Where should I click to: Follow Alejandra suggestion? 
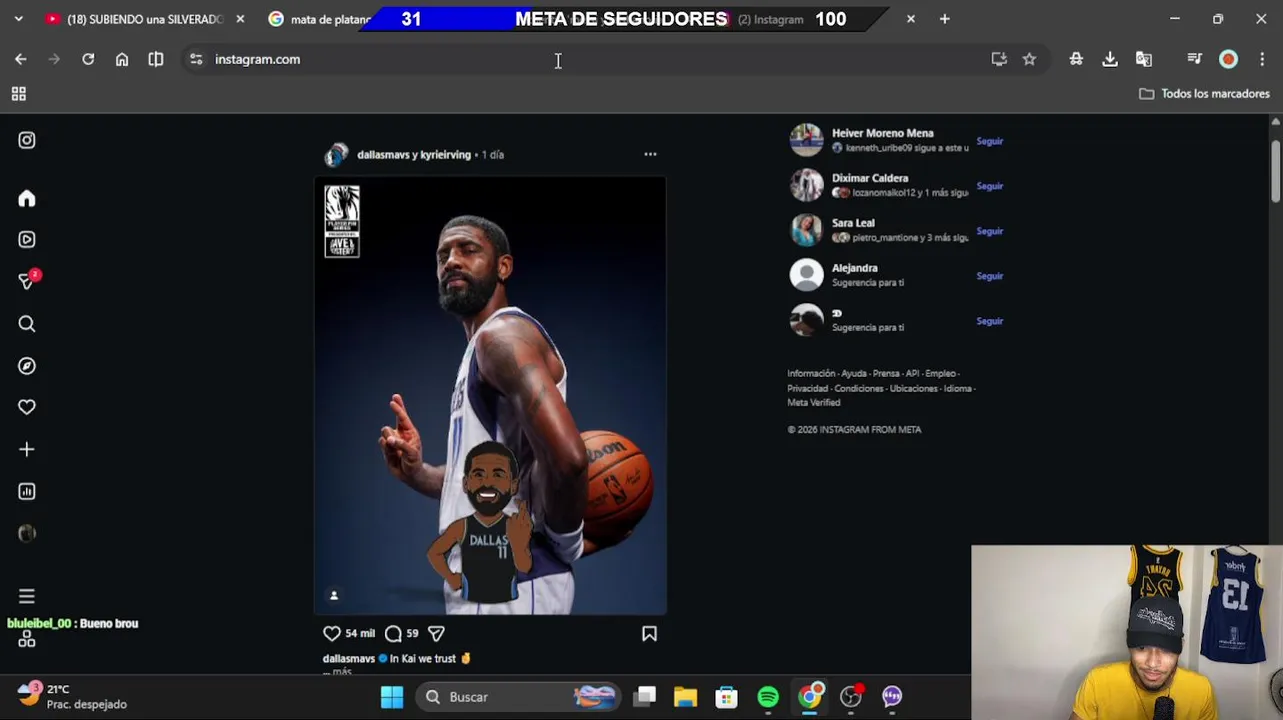tap(989, 276)
